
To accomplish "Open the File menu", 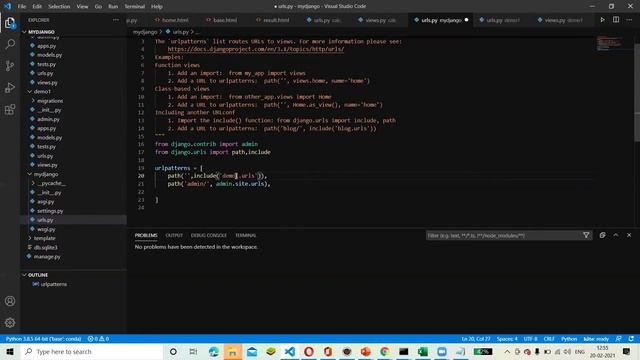I will pyautogui.click(x=22, y=7).
